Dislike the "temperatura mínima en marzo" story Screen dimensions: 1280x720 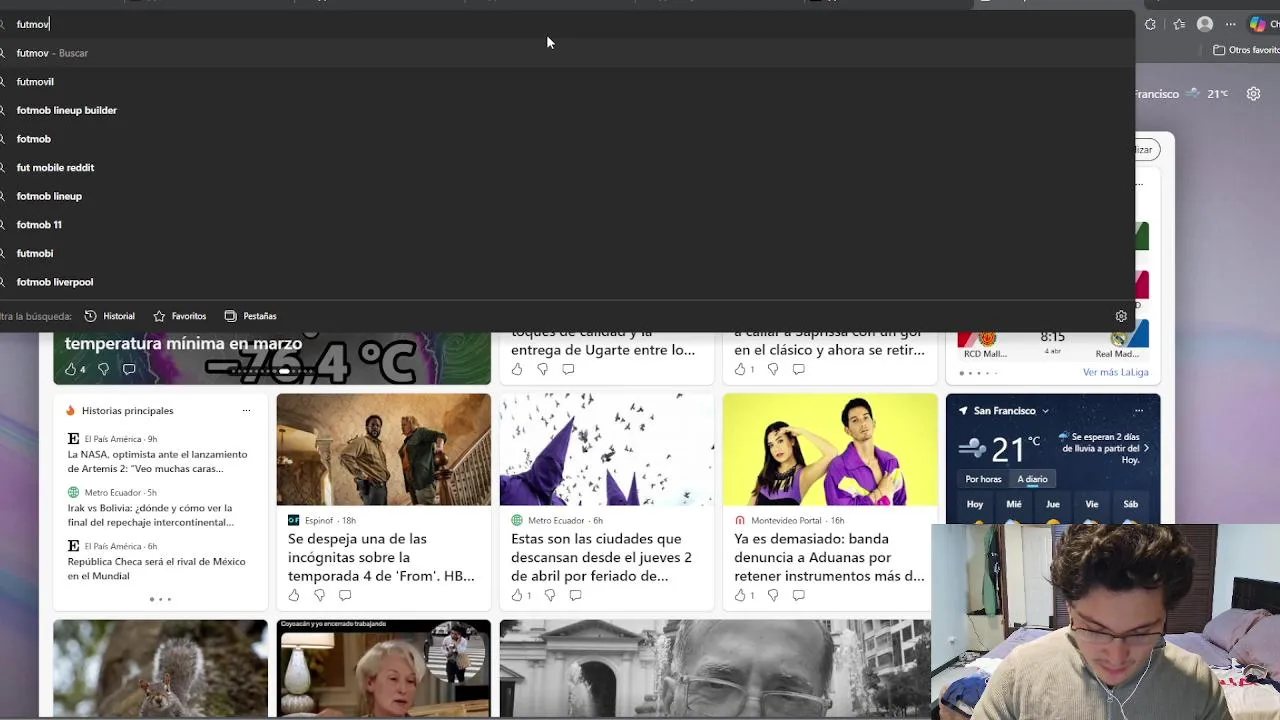tap(103, 369)
